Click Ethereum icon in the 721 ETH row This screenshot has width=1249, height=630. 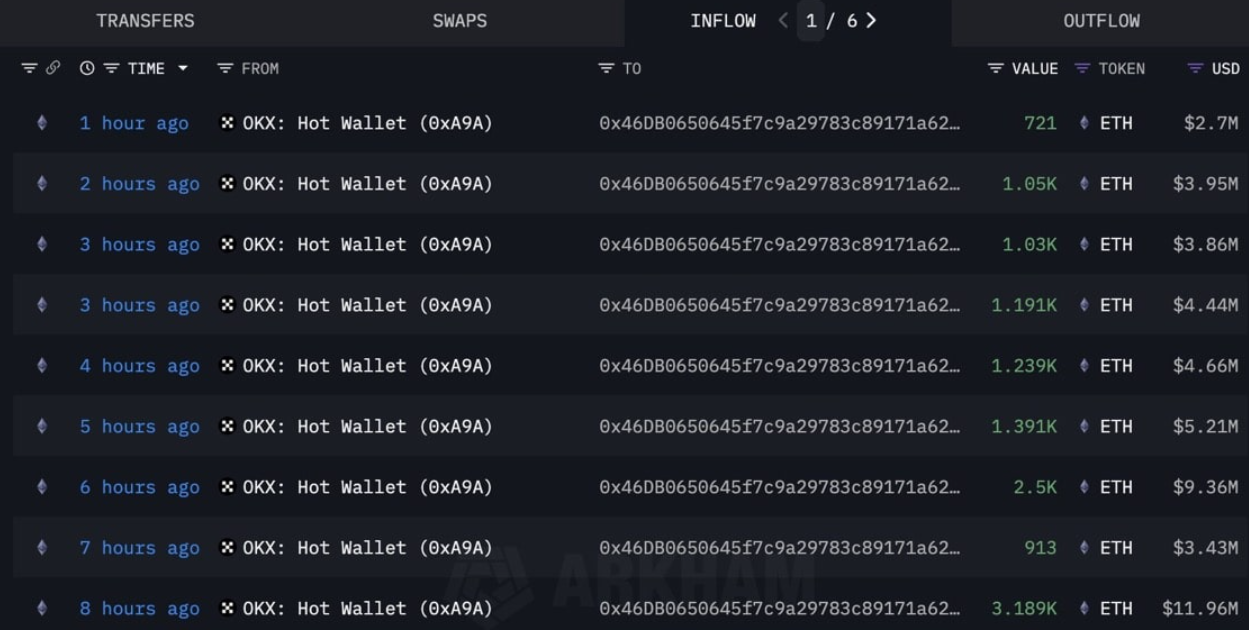pos(1085,124)
